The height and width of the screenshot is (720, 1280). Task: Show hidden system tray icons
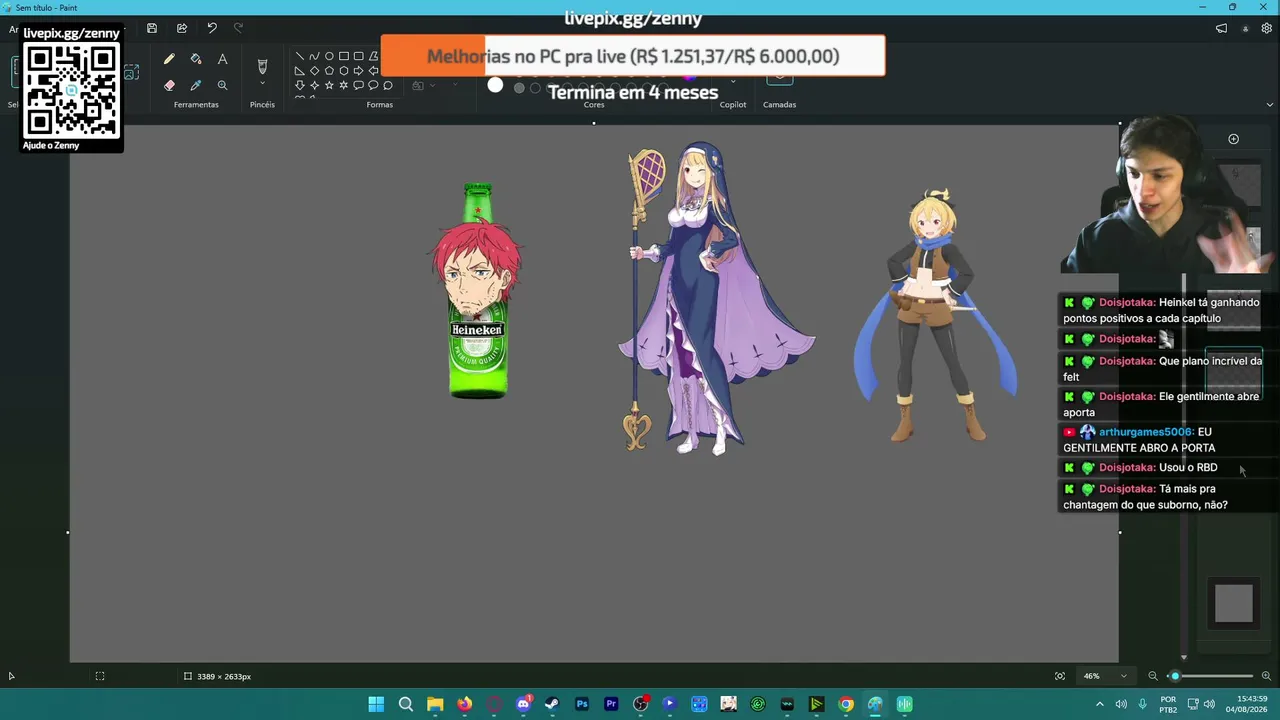[x=1100, y=704]
